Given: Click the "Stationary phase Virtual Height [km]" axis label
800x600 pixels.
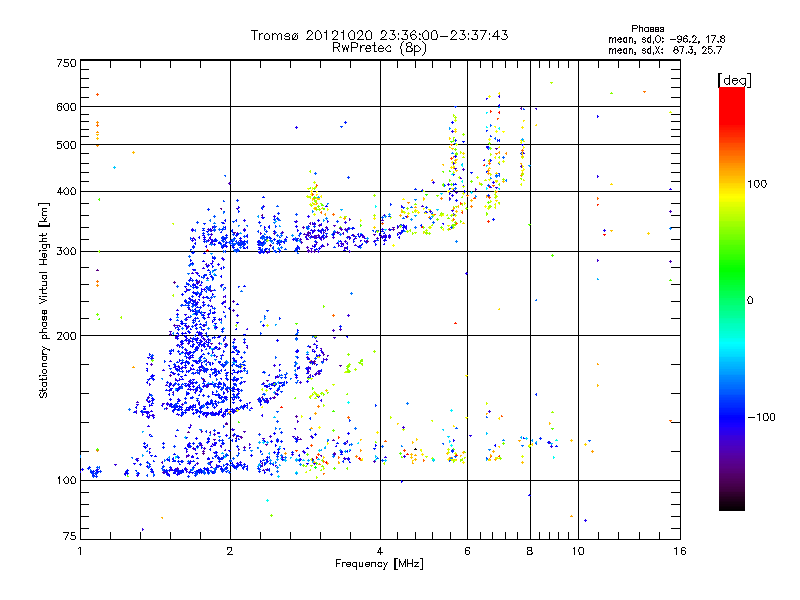Looking at the screenshot, I should click(44, 300).
